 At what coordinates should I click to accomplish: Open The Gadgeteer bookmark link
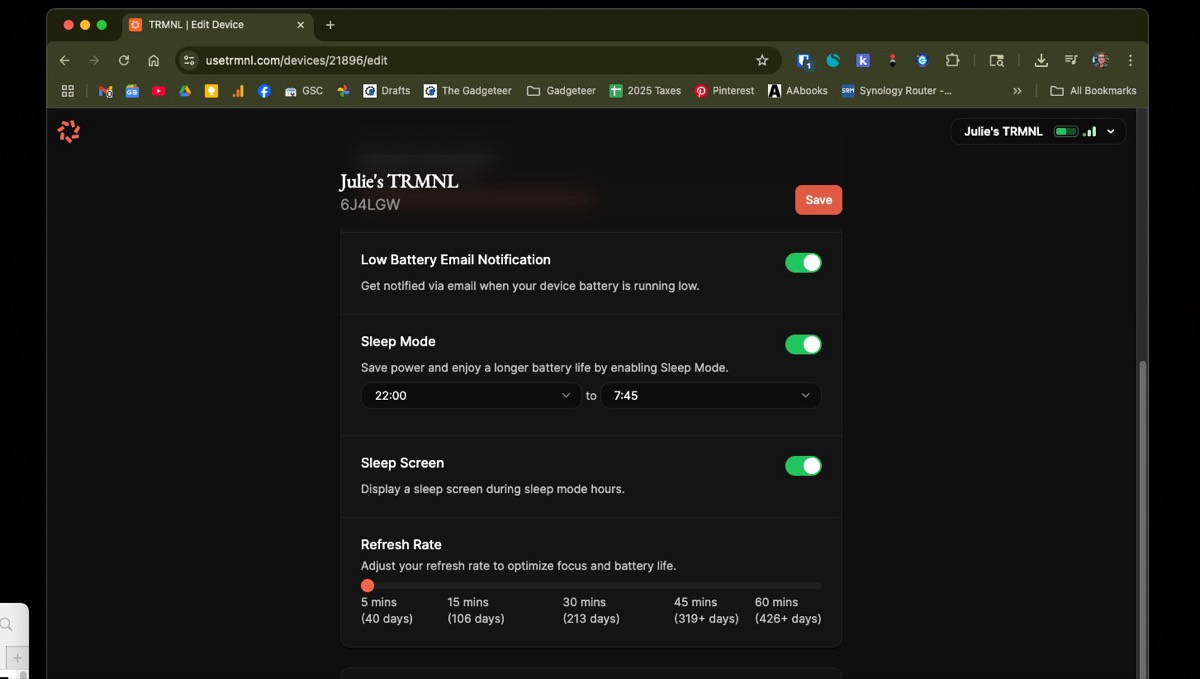[467, 91]
